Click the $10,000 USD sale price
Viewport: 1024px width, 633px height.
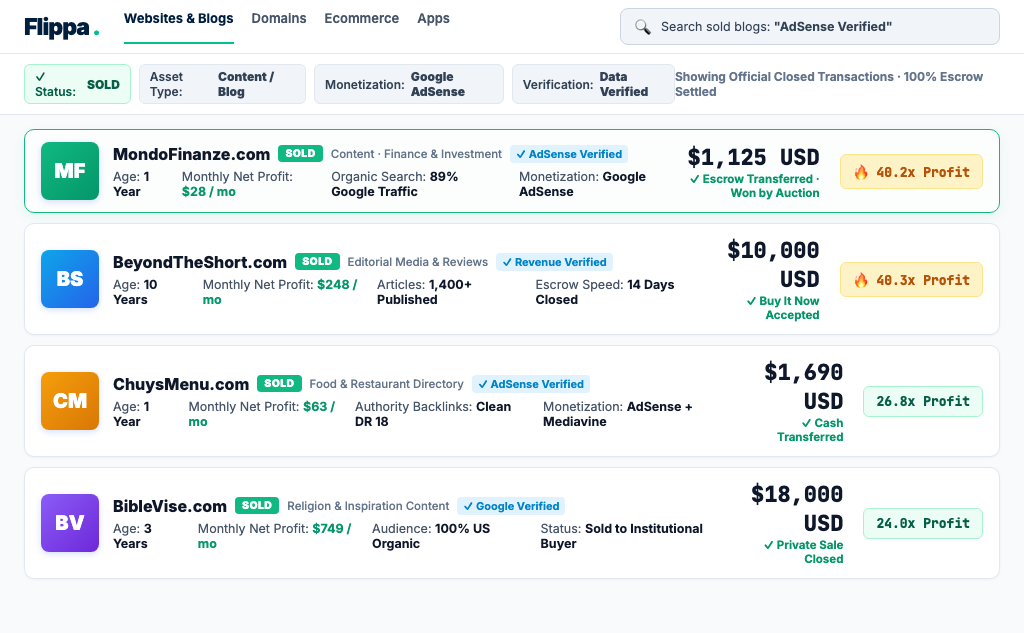click(x=773, y=265)
